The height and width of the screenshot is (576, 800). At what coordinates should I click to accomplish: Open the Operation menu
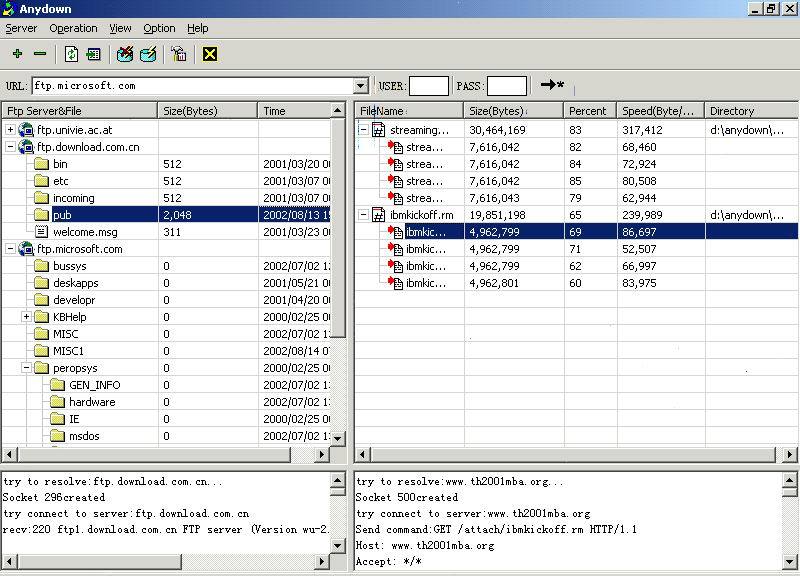[73, 29]
